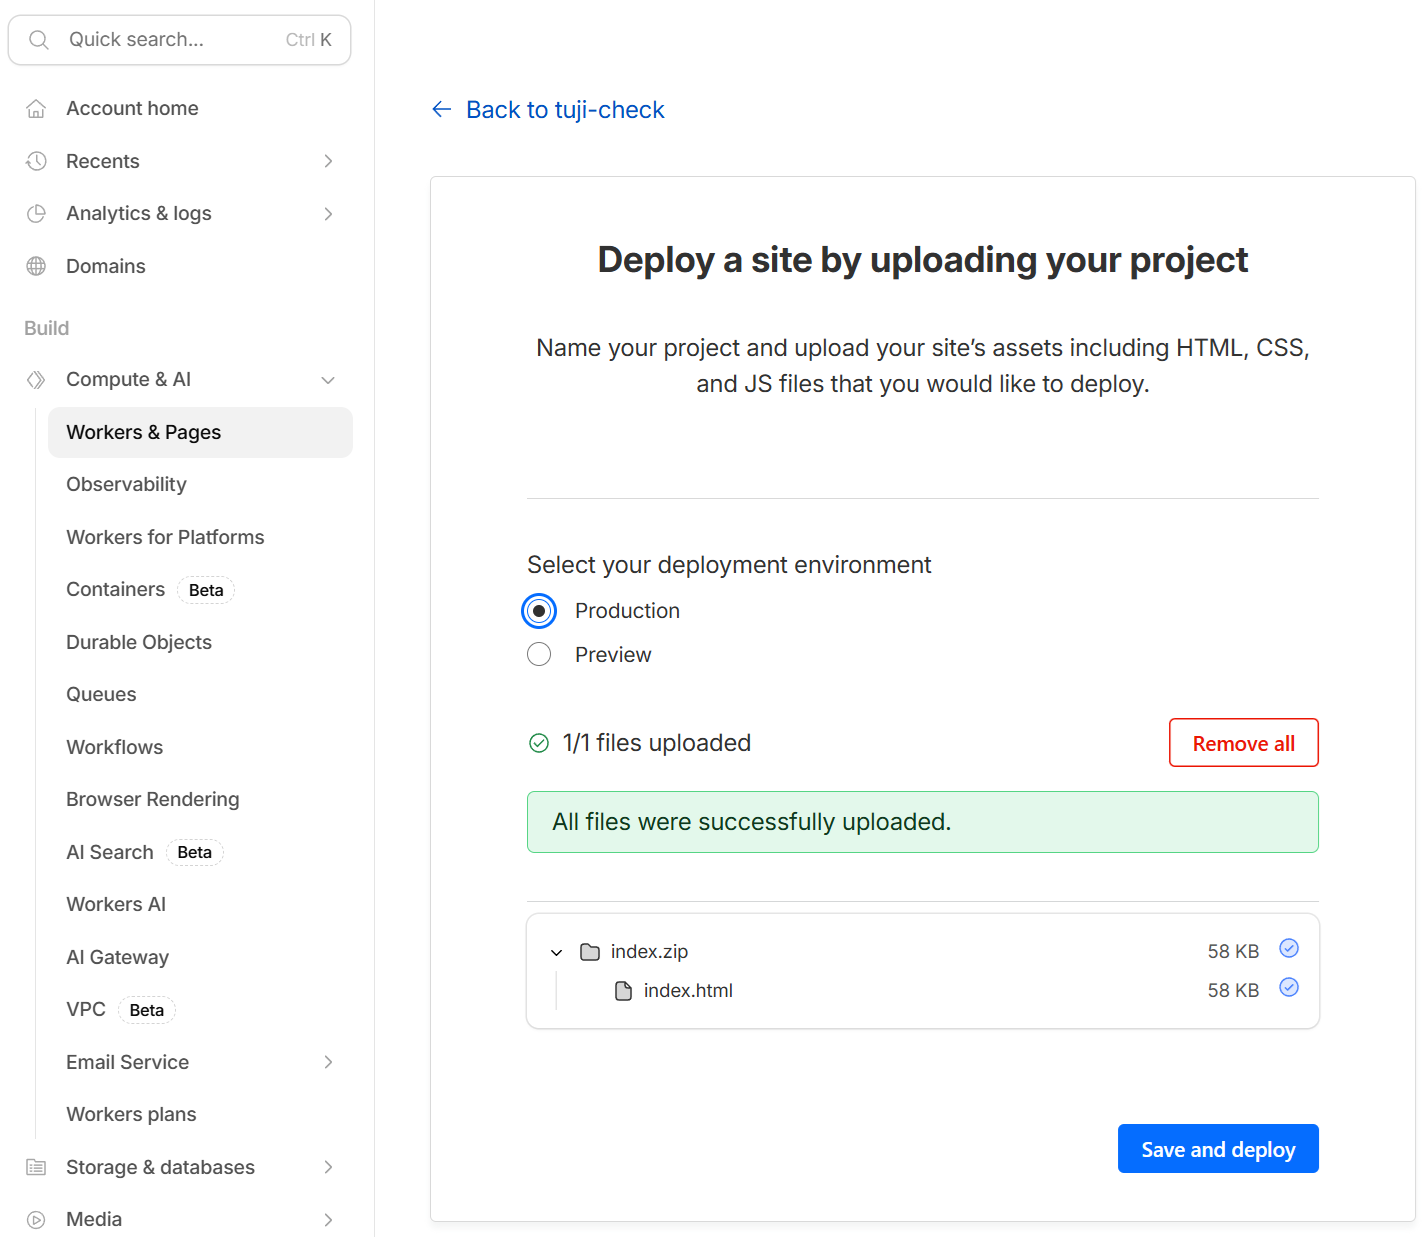Click the Remove all button
This screenshot has width=1428, height=1237.
[x=1243, y=743]
